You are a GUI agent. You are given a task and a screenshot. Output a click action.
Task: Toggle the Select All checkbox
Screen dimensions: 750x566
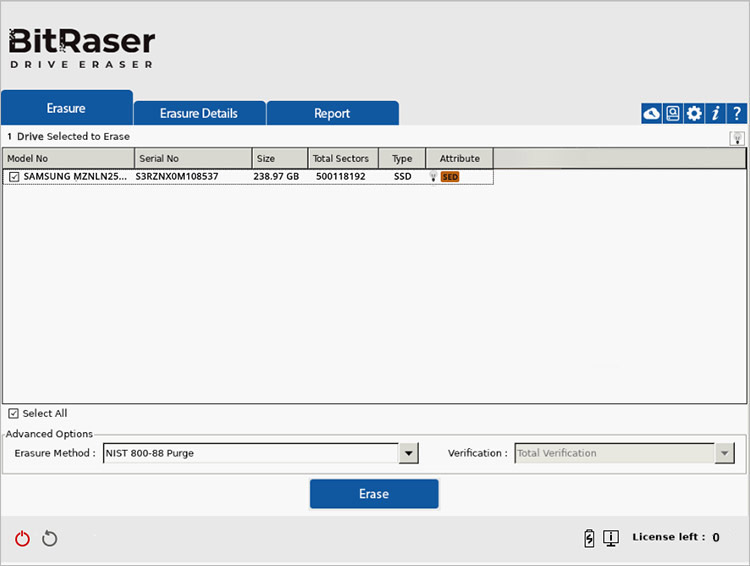(13, 413)
